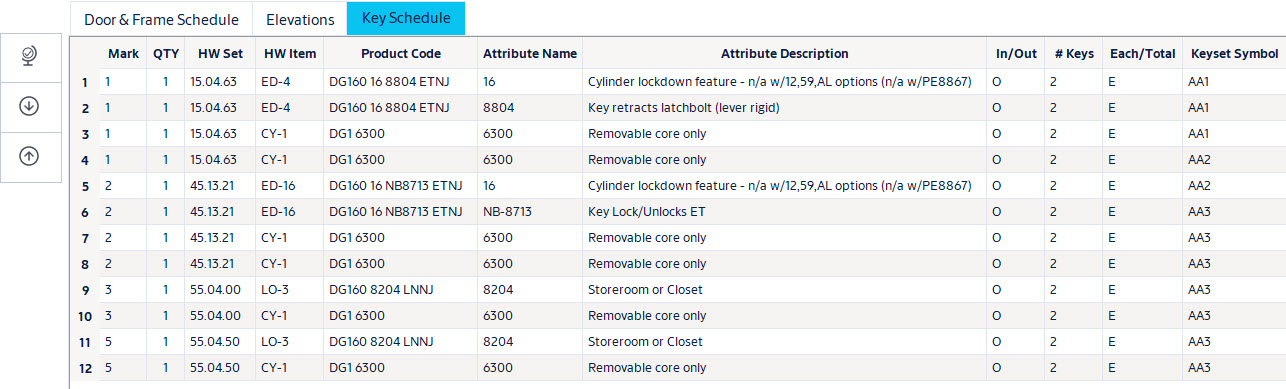Select row number 9 header
The height and width of the screenshot is (389, 1286).
pos(85,290)
